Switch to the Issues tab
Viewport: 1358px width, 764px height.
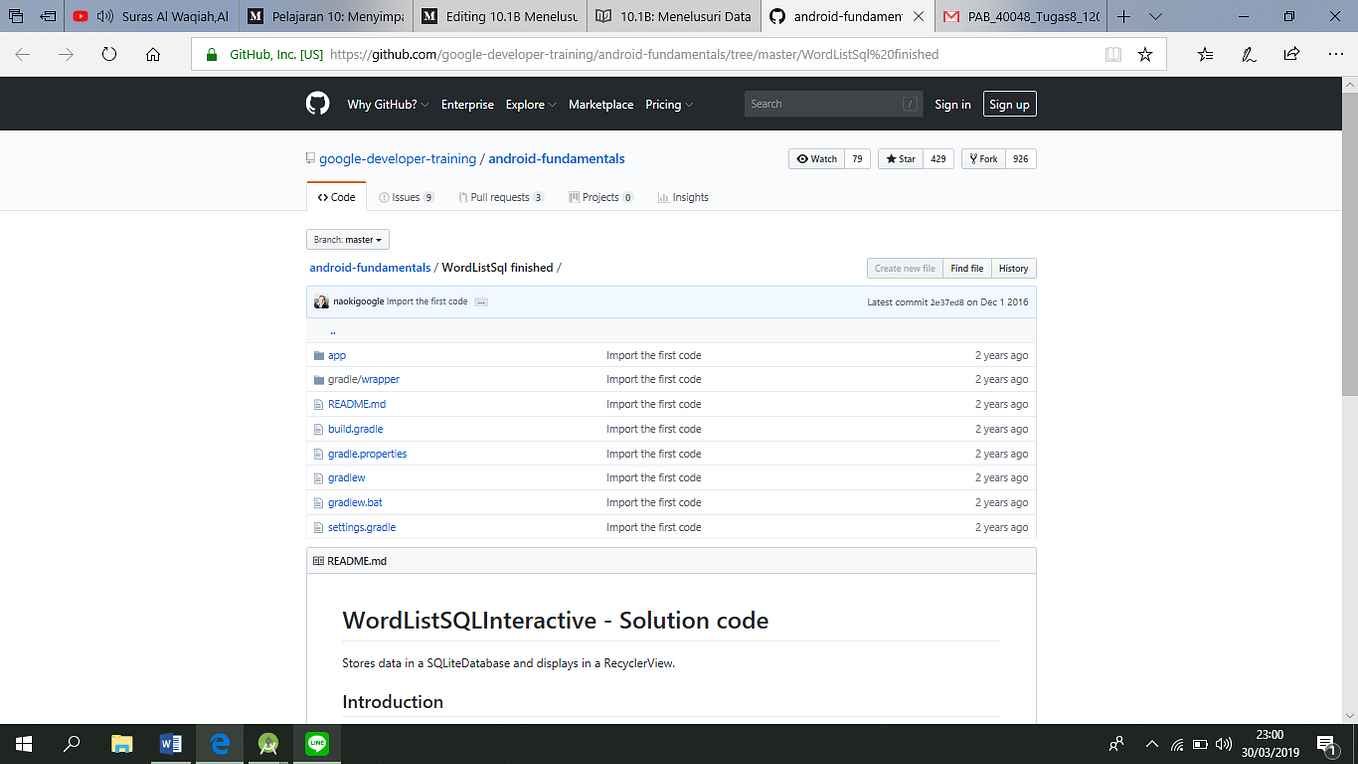click(406, 197)
